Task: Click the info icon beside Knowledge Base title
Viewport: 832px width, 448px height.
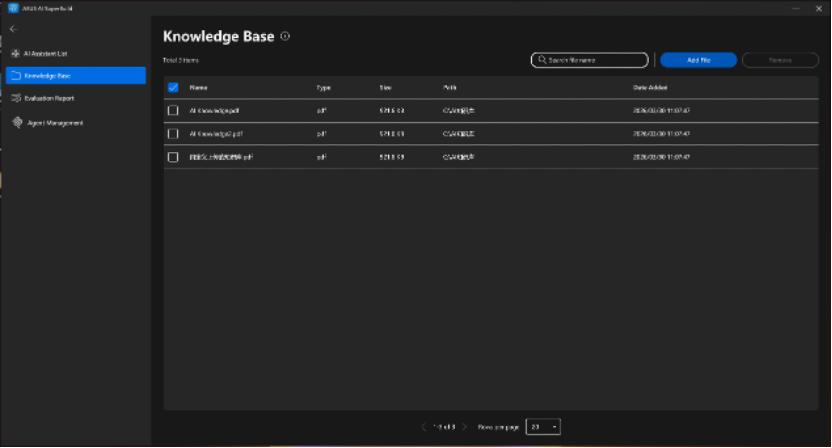Action: (x=285, y=36)
